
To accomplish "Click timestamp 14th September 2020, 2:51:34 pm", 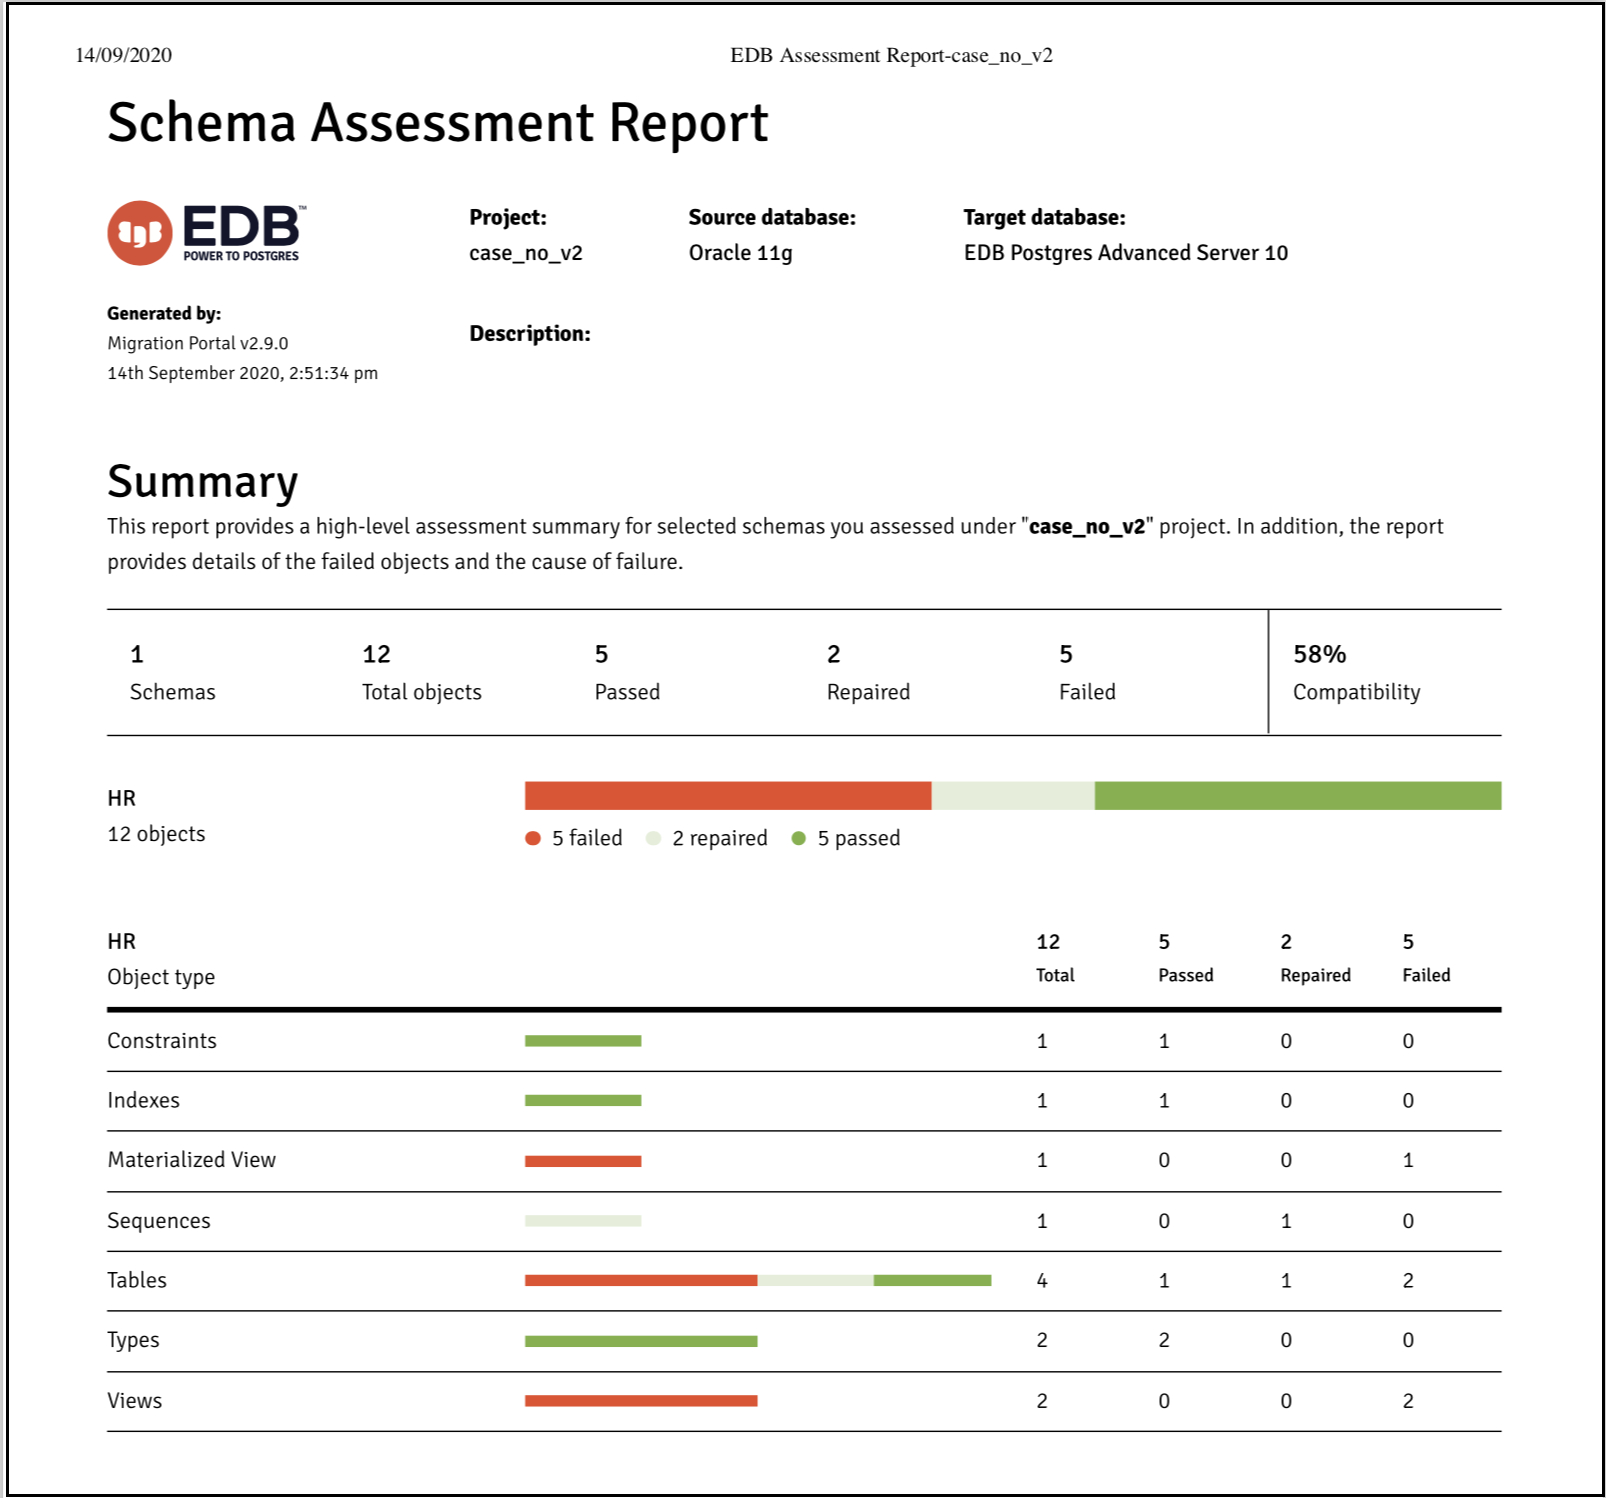I will click(x=243, y=373).
